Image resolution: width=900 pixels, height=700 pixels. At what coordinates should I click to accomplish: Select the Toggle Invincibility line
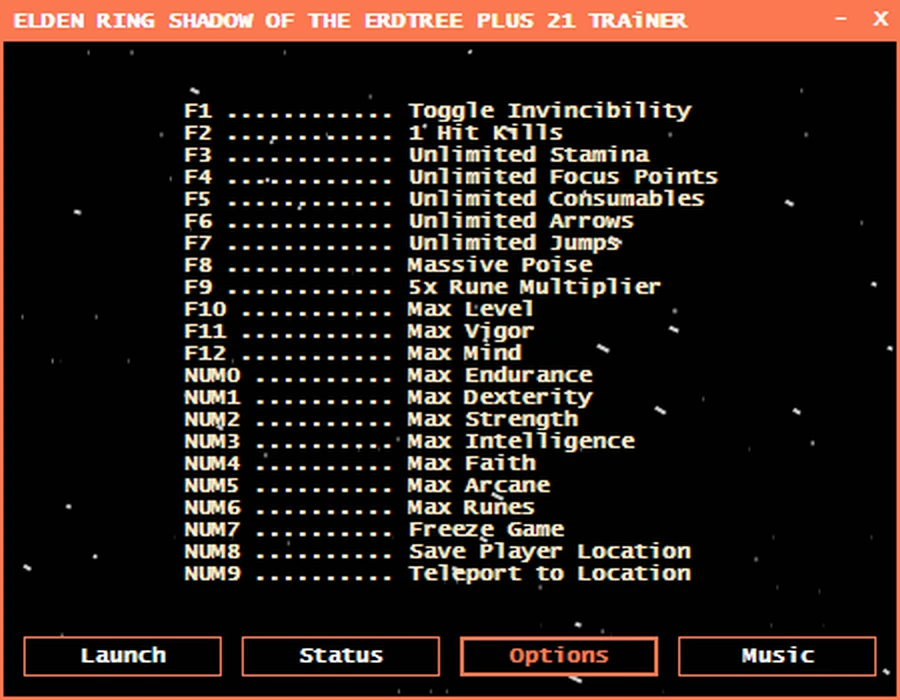(437, 111)
